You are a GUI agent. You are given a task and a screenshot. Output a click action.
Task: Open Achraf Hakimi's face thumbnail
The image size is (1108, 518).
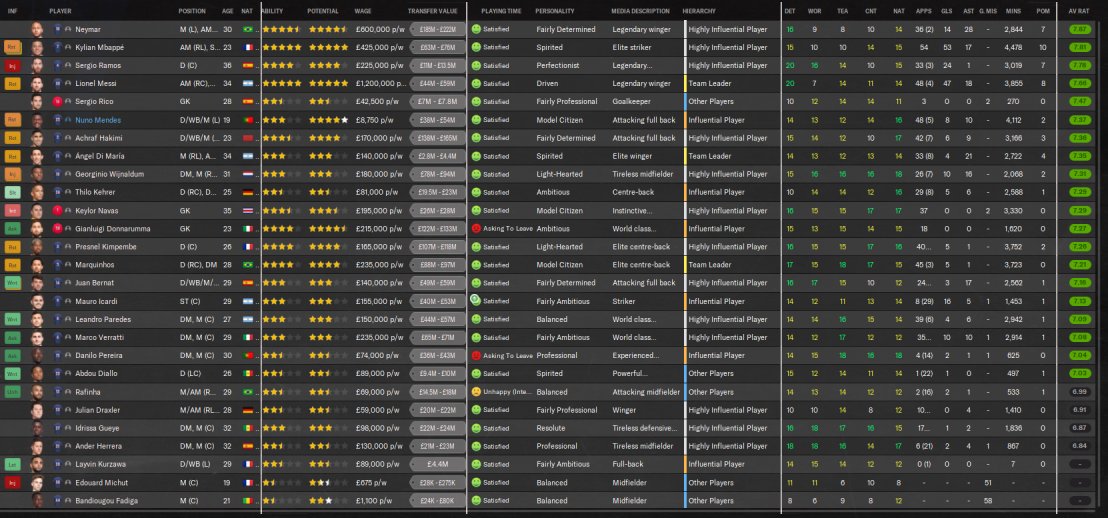pyautogui.click(x=37, y=138)
